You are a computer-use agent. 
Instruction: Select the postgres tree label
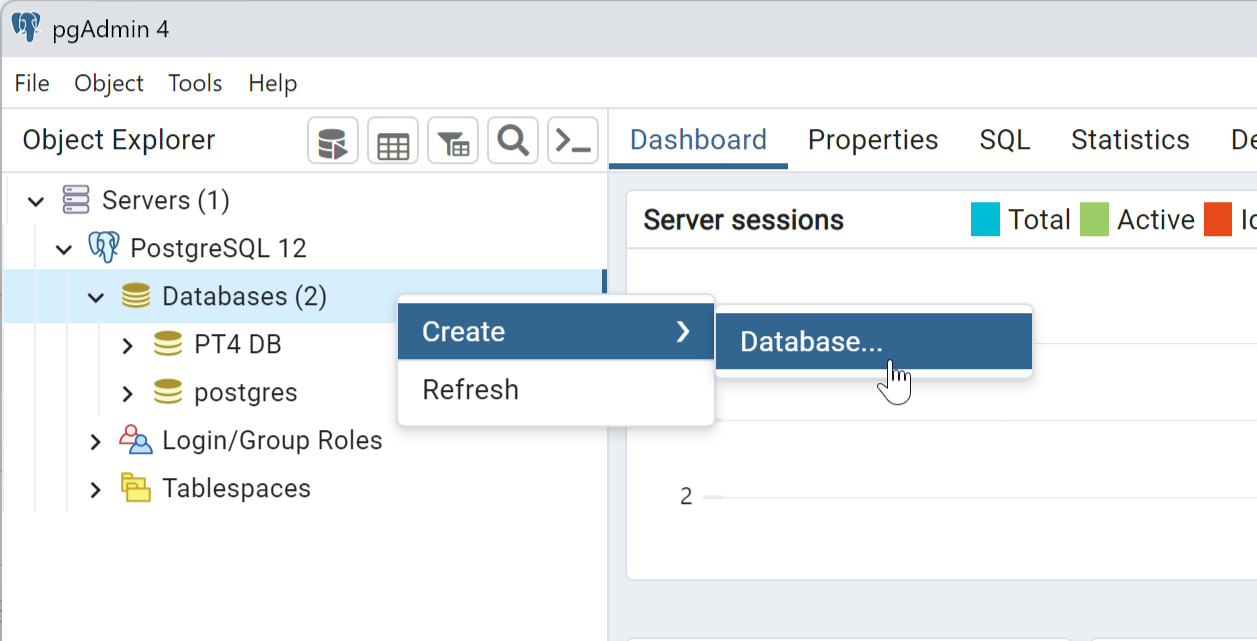[x=246, y=393]
